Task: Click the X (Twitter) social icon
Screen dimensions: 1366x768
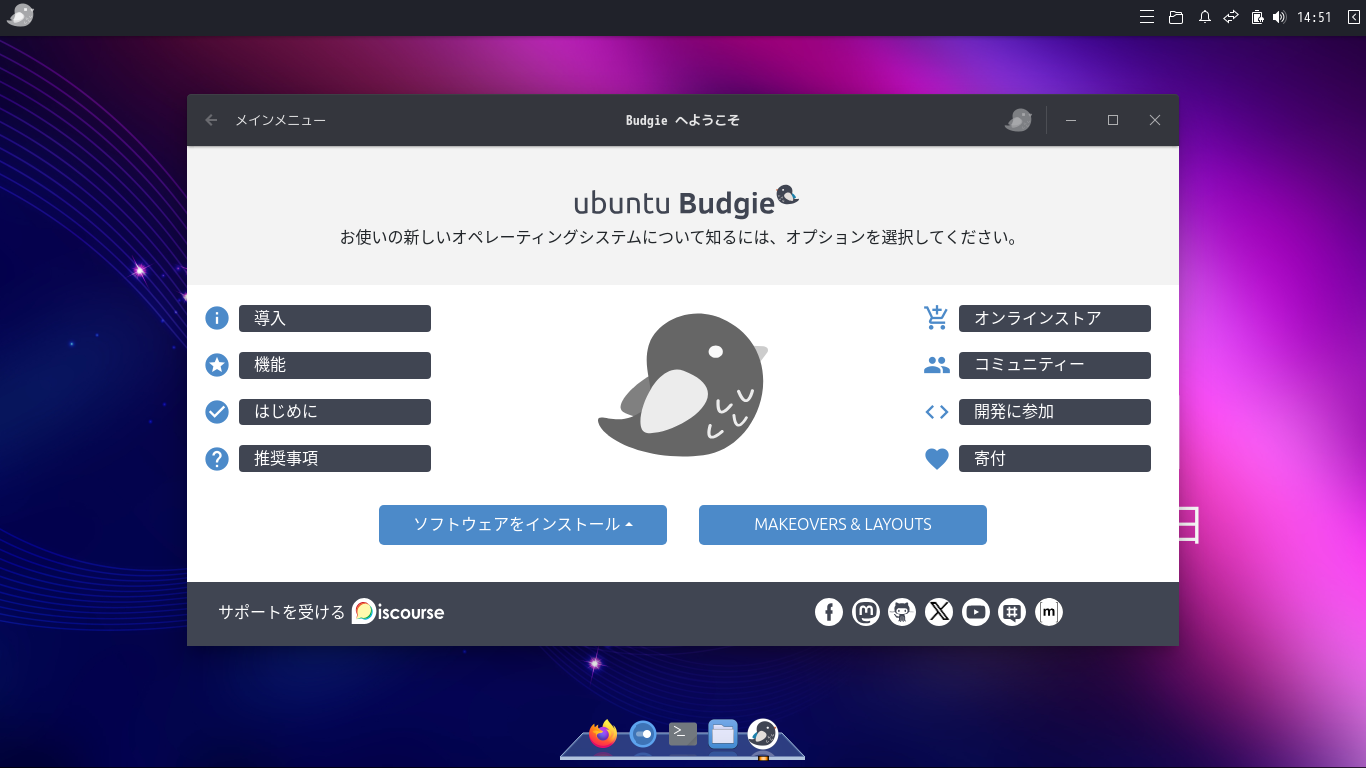Action: pos(939,612)
